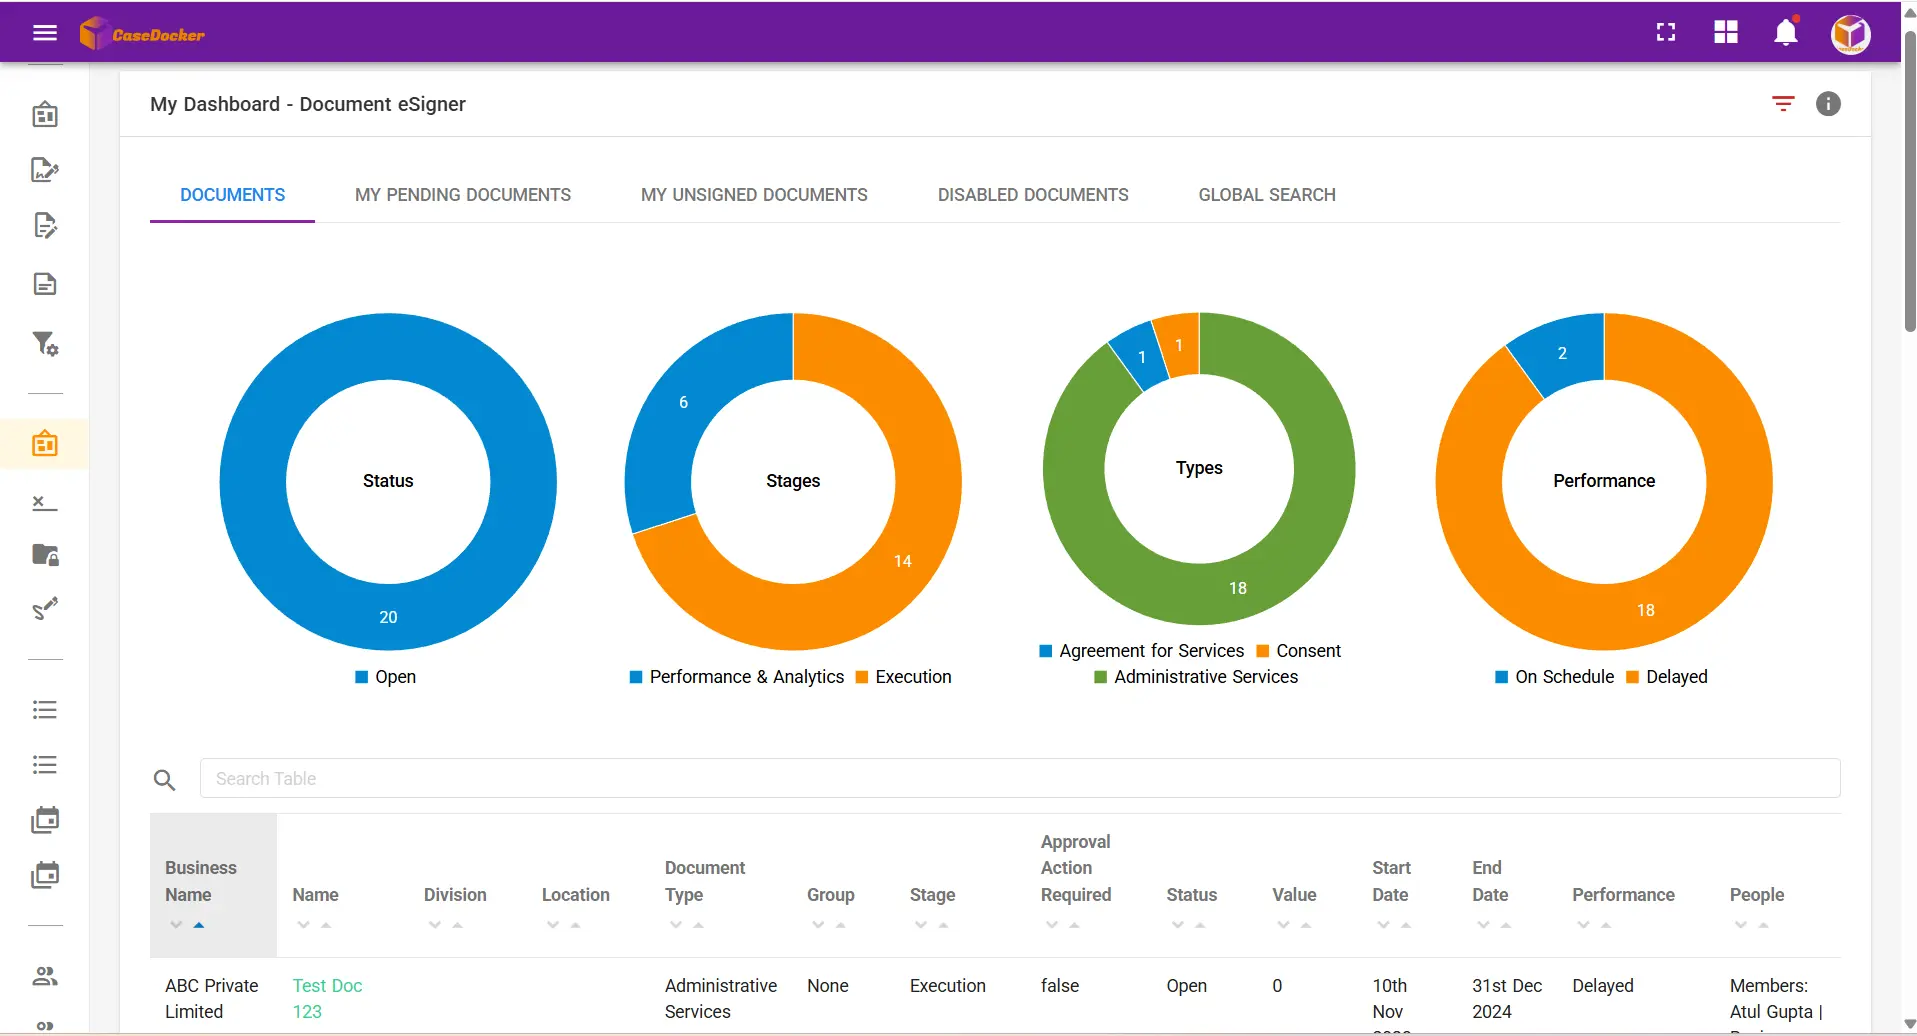Click the People column header
Screen dimensions: 1917x1036
click(x=1757, y=895)
